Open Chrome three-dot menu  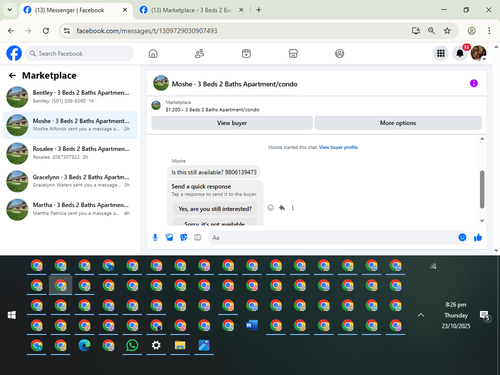coord(489,31)
